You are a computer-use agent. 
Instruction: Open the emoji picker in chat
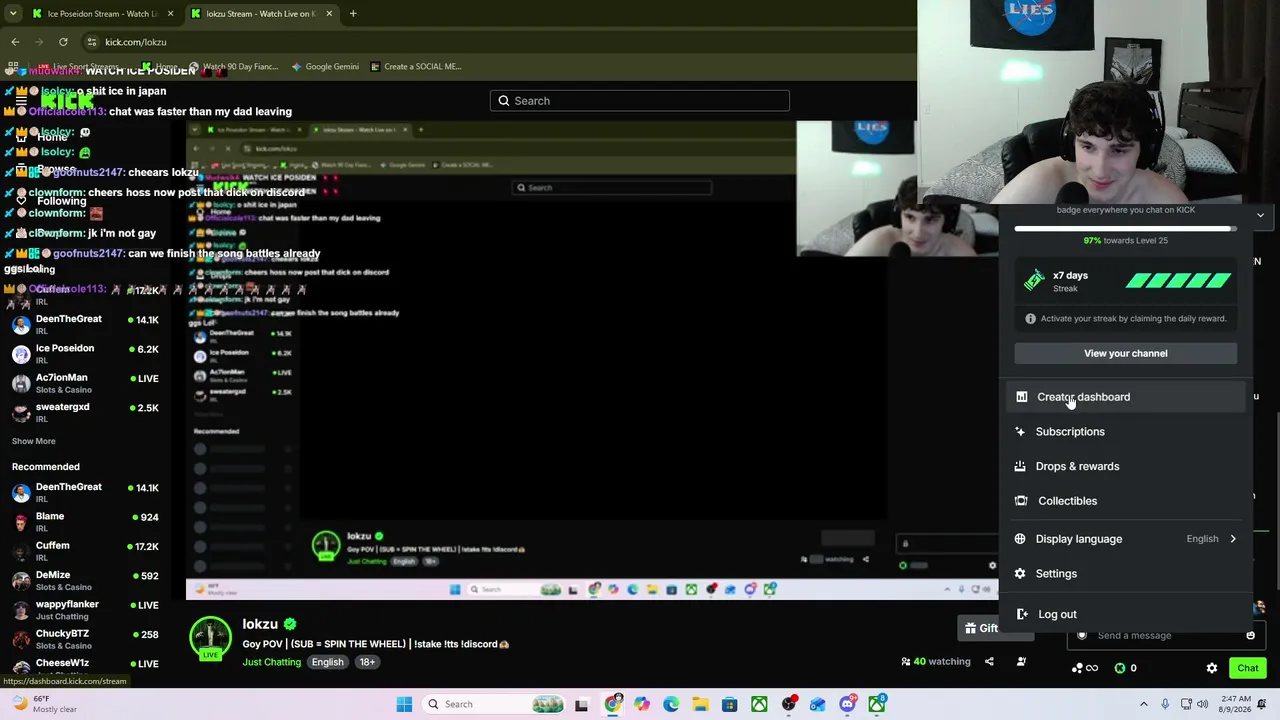click(x=1251, y=636)
